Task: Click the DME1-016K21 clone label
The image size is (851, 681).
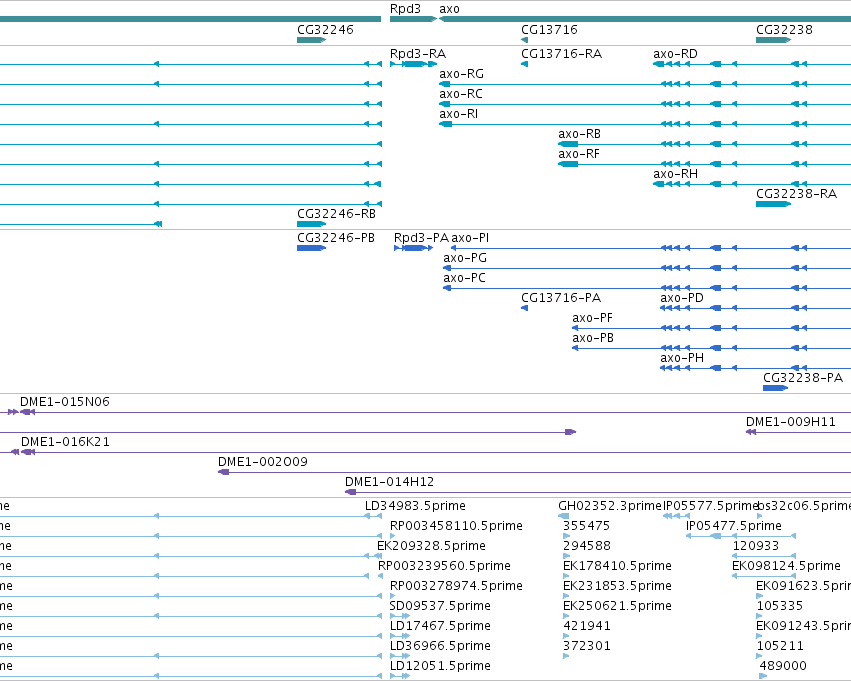Action: [x=65, y=442]
